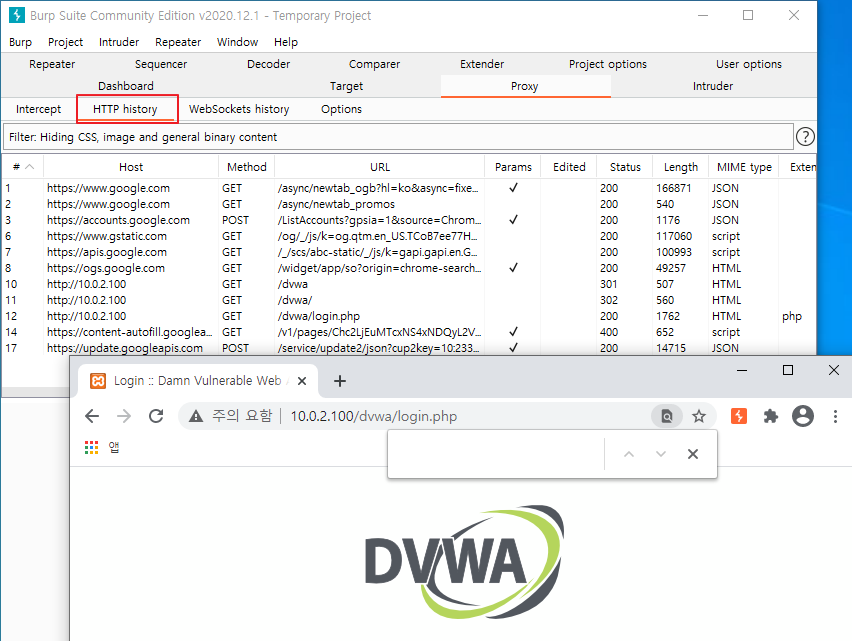Switch to the Intruder tool tab

click(x=713, y=86)
